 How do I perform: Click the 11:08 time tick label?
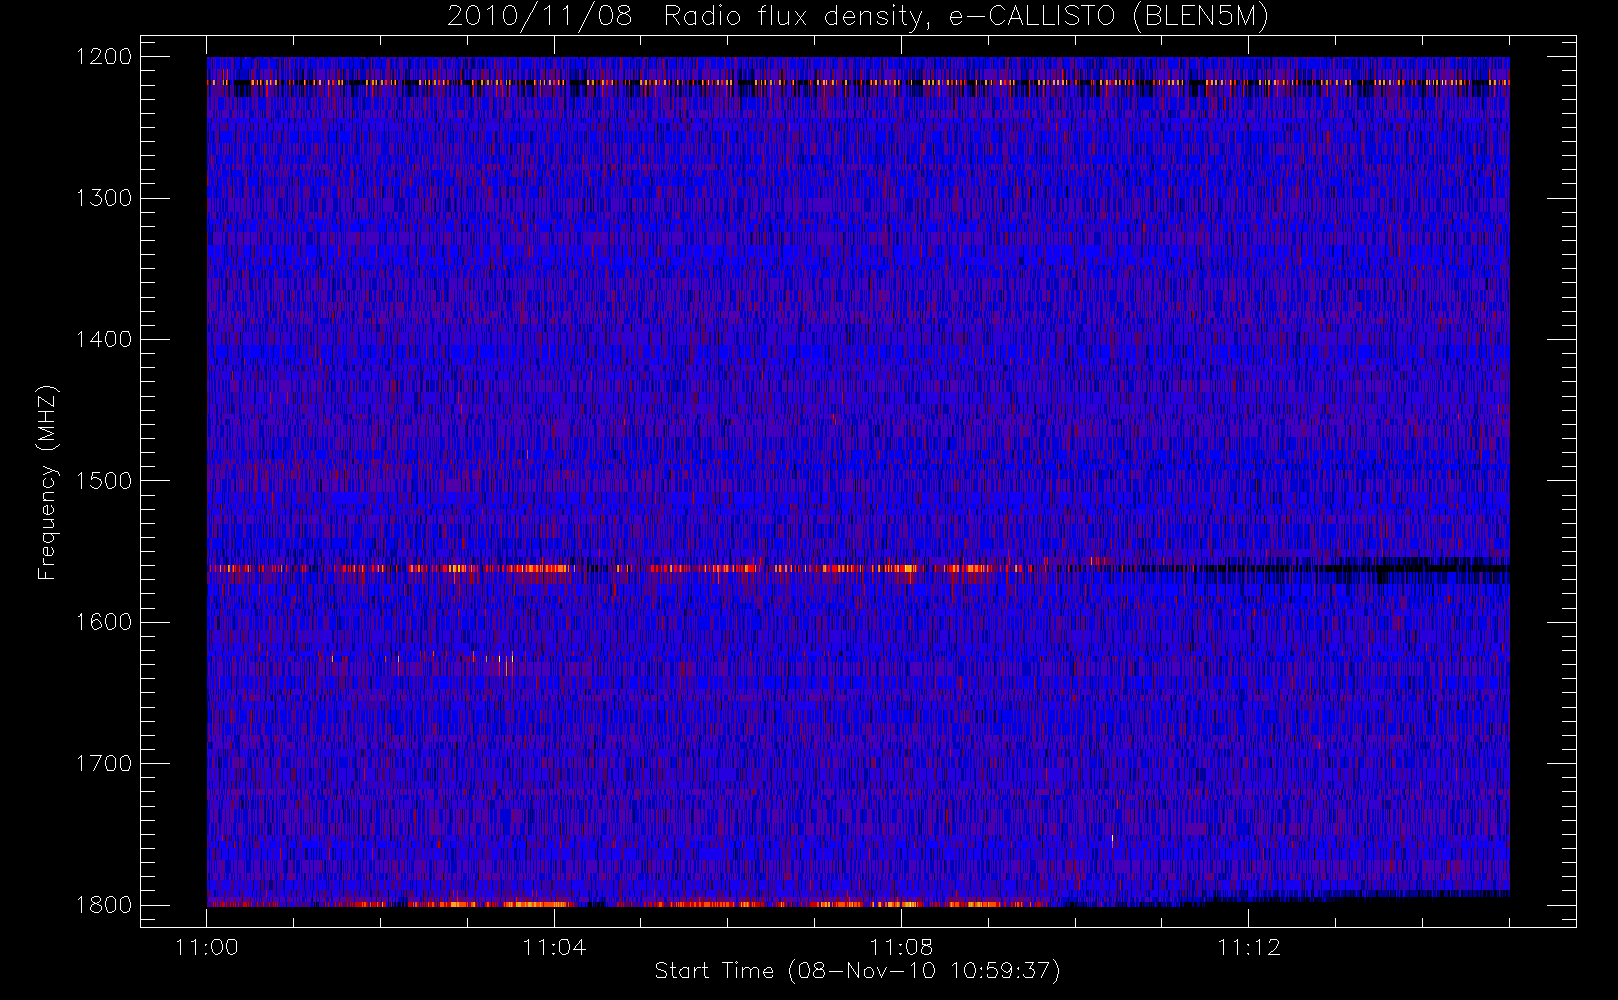[x=901, y=947]
